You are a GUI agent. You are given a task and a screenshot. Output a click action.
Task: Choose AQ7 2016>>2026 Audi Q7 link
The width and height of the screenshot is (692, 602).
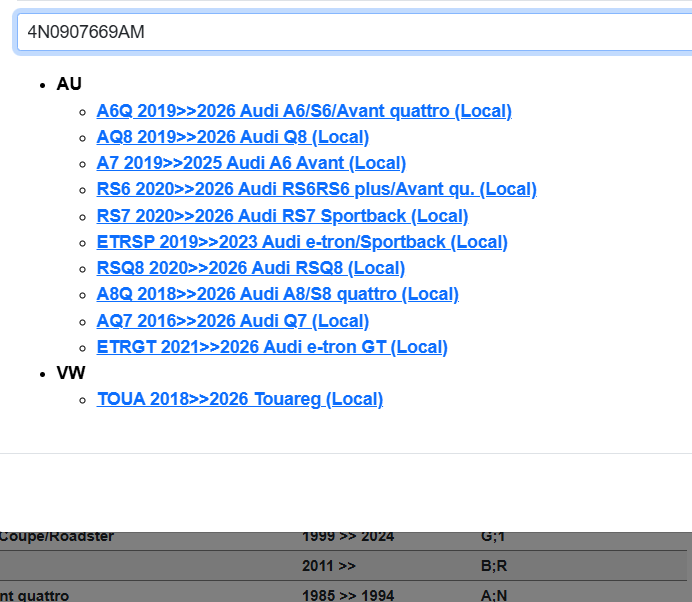point(232,321)
